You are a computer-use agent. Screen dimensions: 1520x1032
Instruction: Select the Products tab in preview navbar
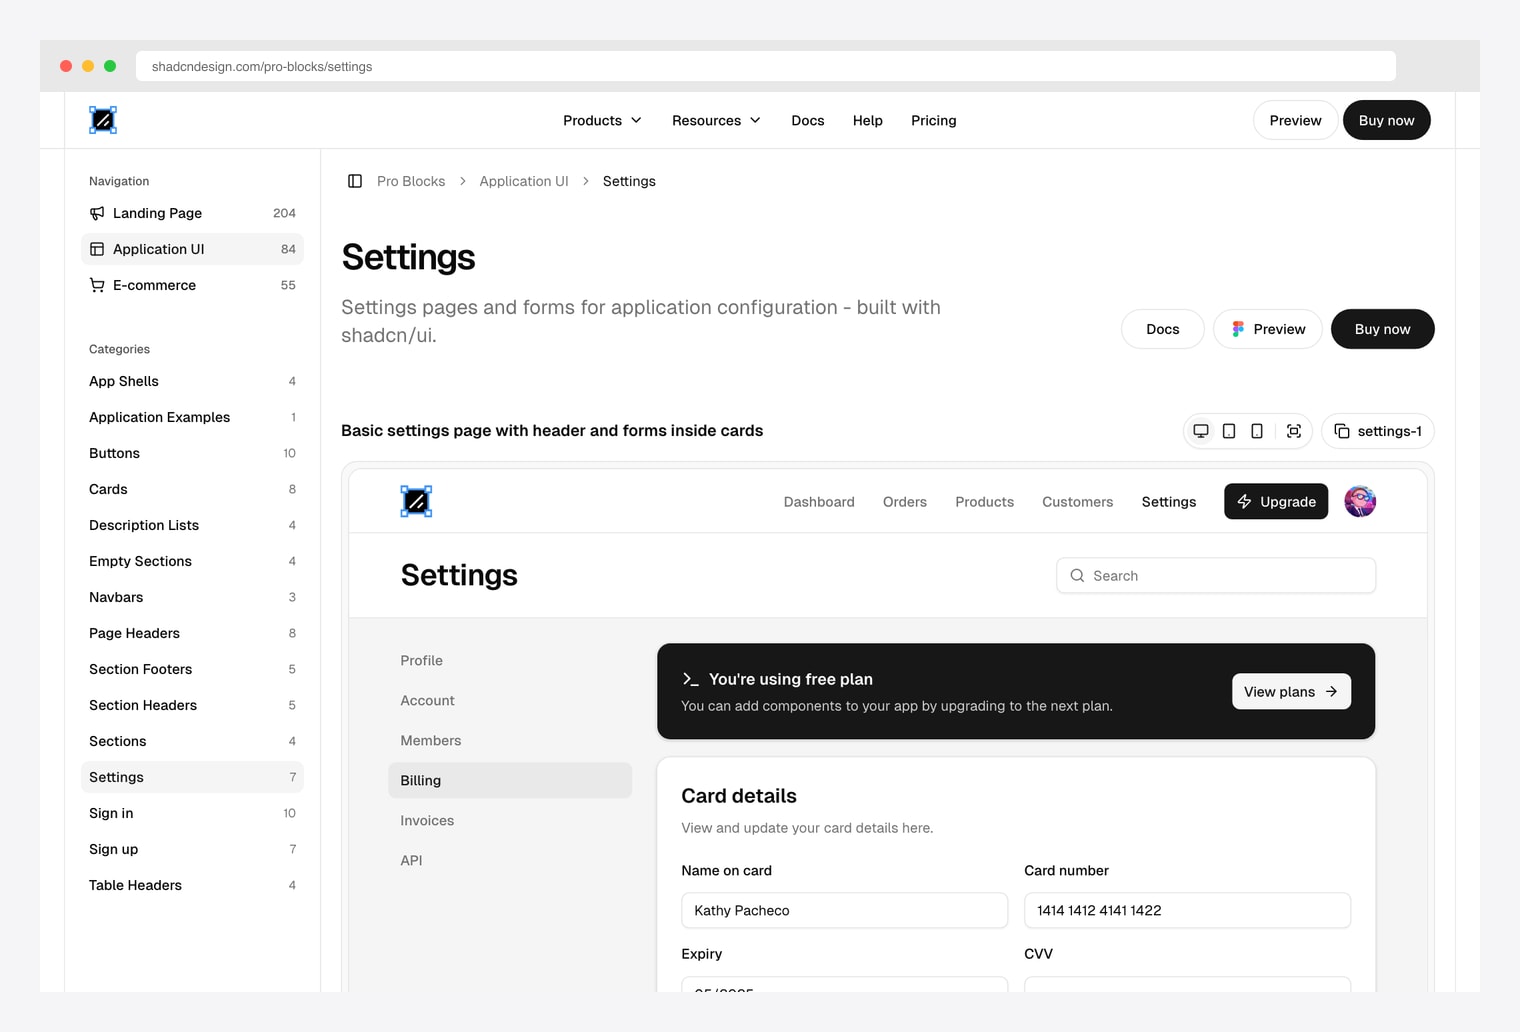point(984,501)
